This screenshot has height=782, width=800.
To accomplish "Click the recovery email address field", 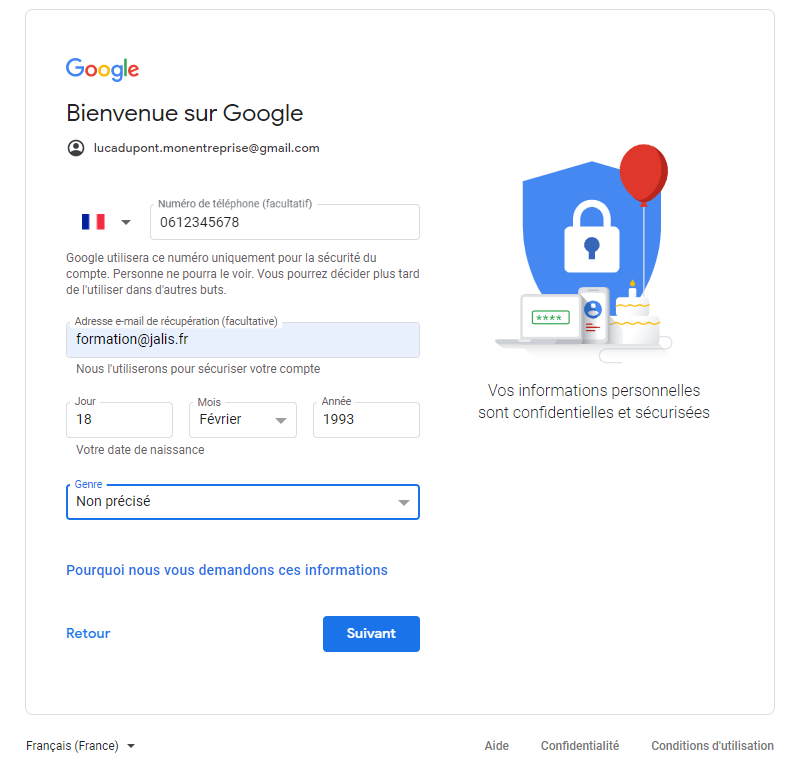I will click(243, 340).
